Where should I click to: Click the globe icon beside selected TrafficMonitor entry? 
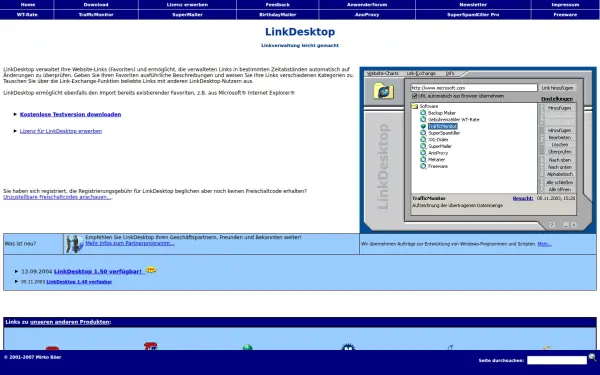coord(423,126)
